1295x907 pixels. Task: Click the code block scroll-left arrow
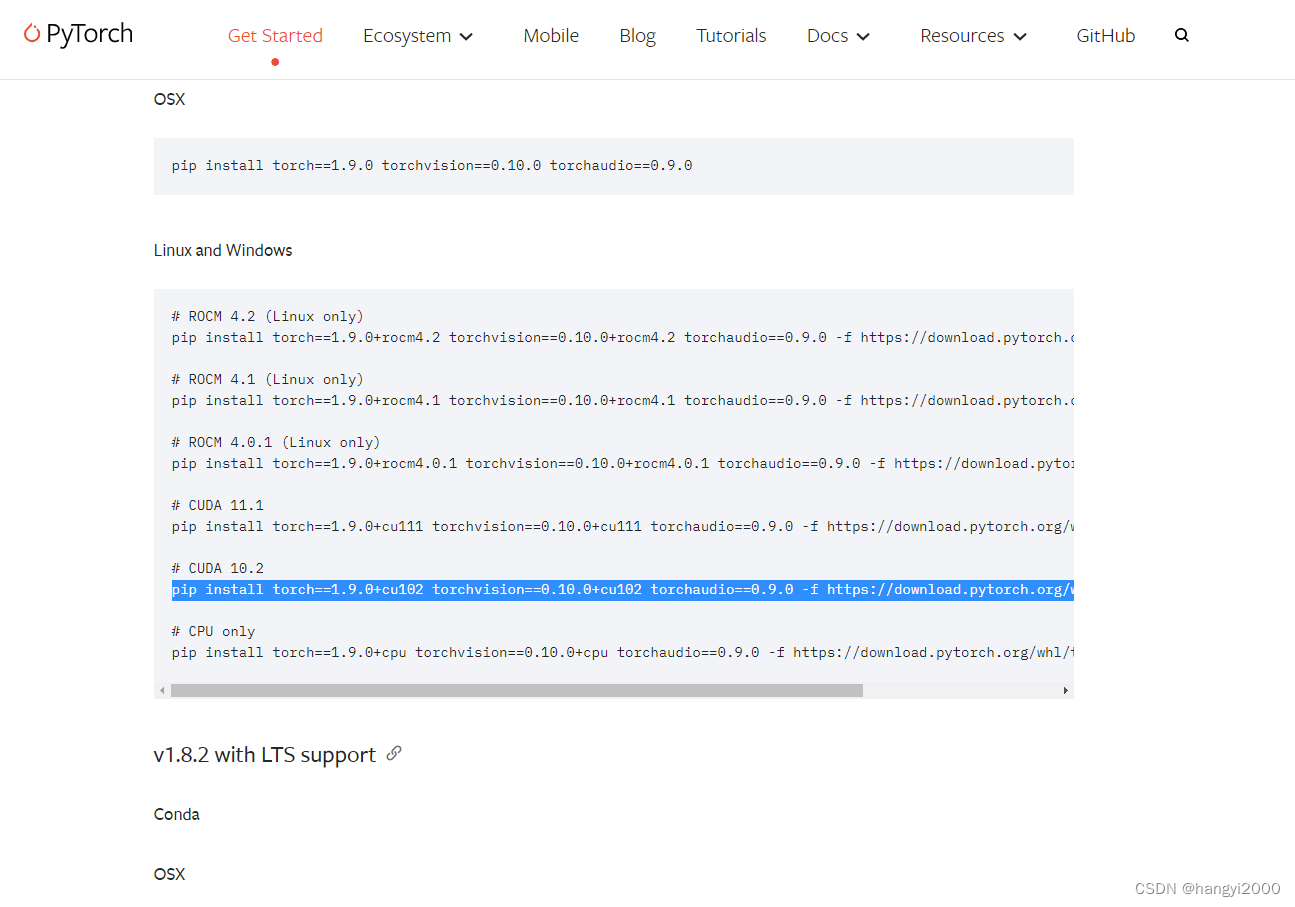click(x=162, y=690)
